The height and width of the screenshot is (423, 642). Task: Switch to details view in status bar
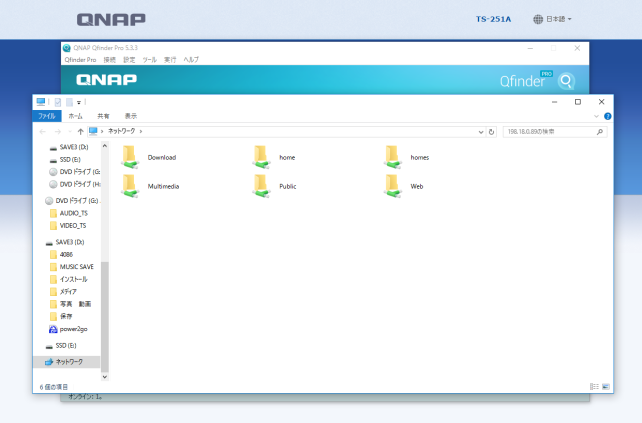[594, 386]
